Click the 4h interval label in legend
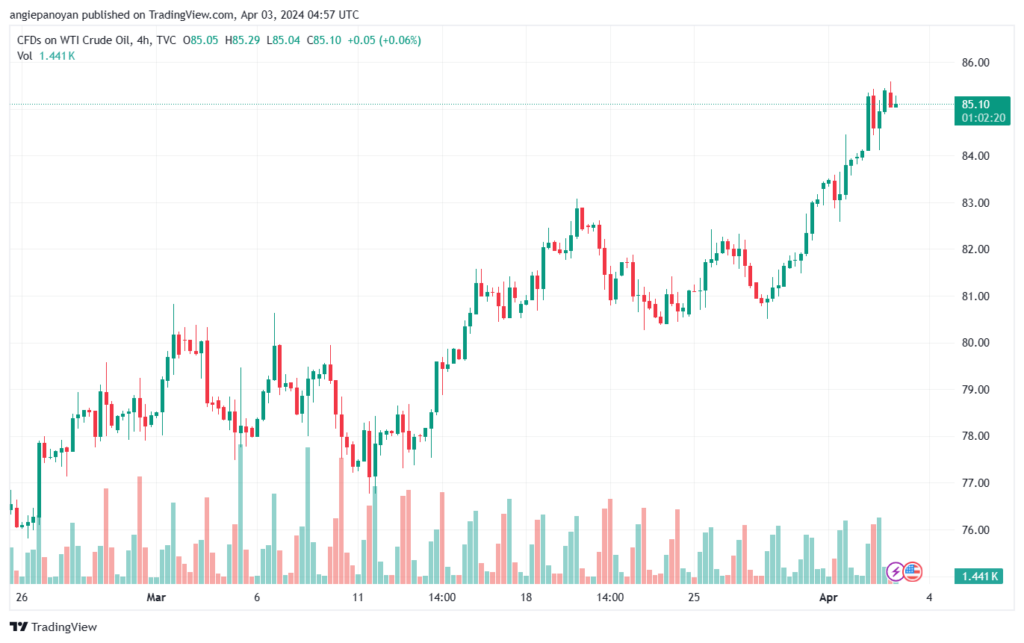Screen dimensions: 1024x643 coord(142,40)
